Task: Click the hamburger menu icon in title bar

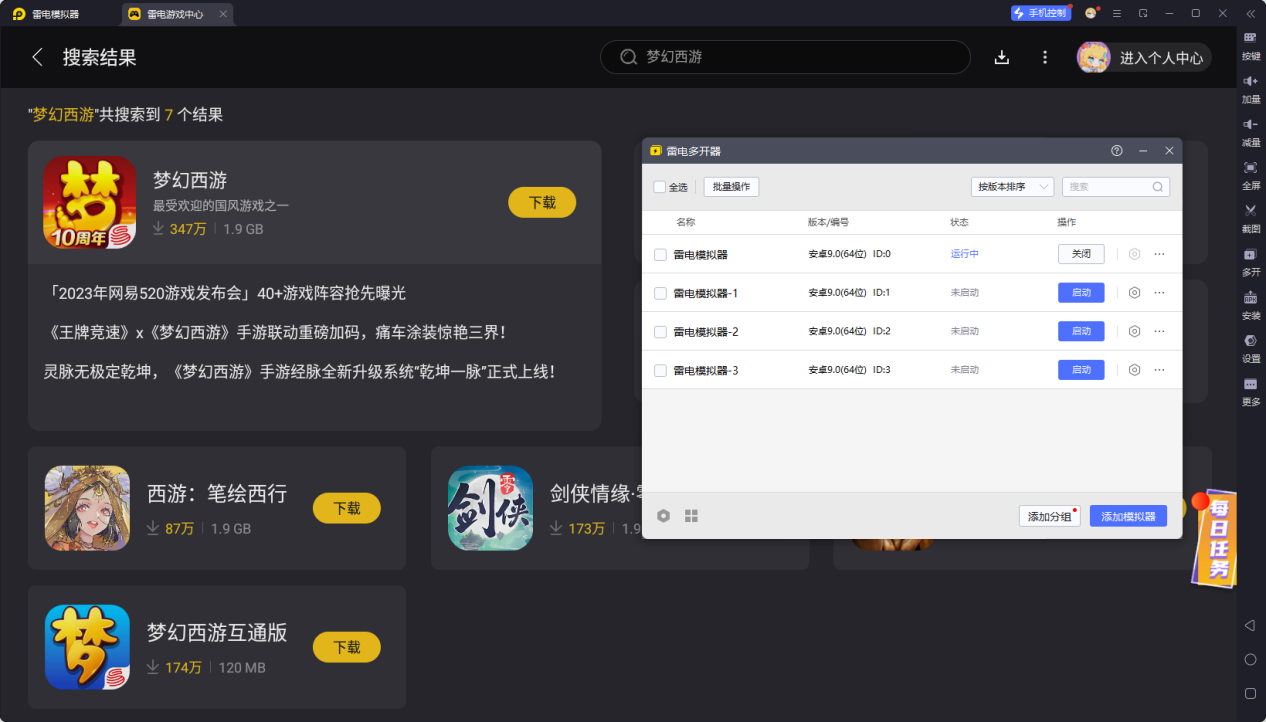Action: tap(1117, 13)
